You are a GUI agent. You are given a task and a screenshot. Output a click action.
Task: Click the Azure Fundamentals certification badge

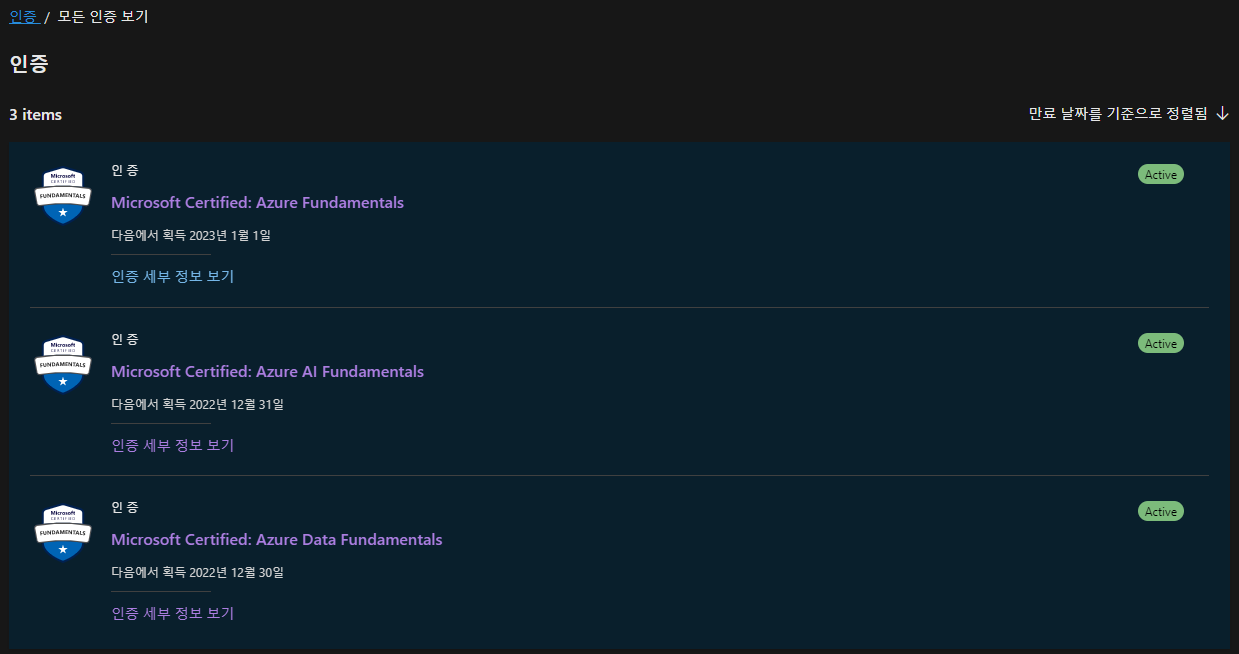click(x=63, y=195)
